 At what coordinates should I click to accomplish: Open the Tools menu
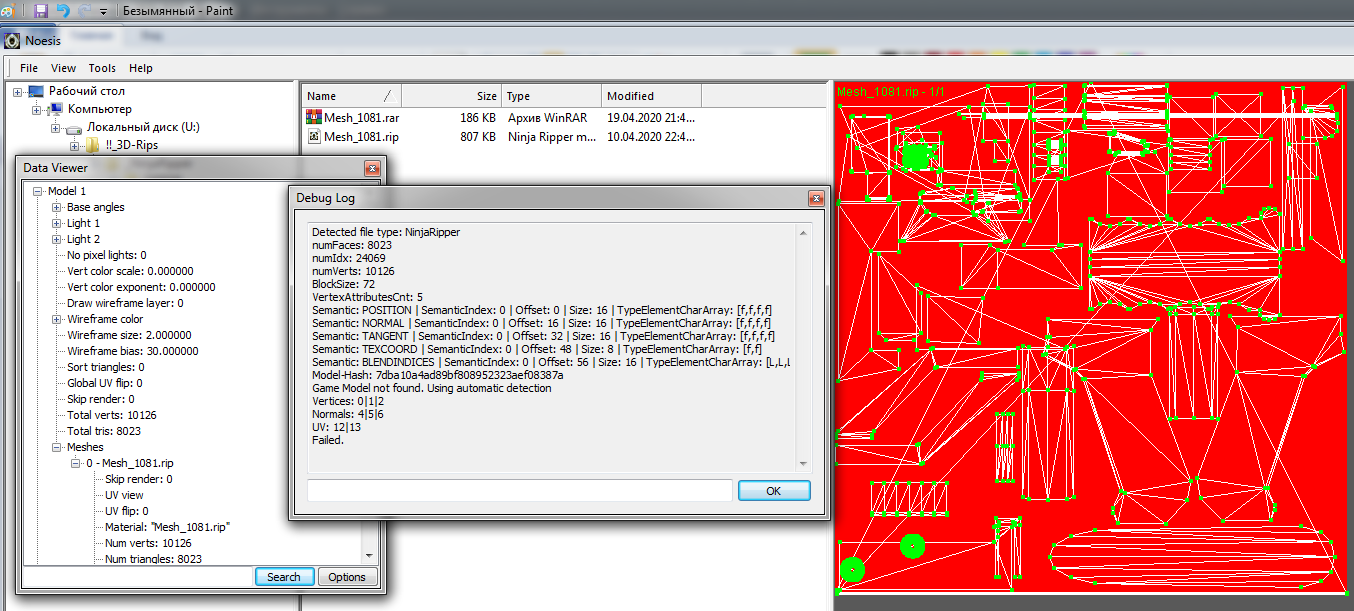(x=102, y=68)
